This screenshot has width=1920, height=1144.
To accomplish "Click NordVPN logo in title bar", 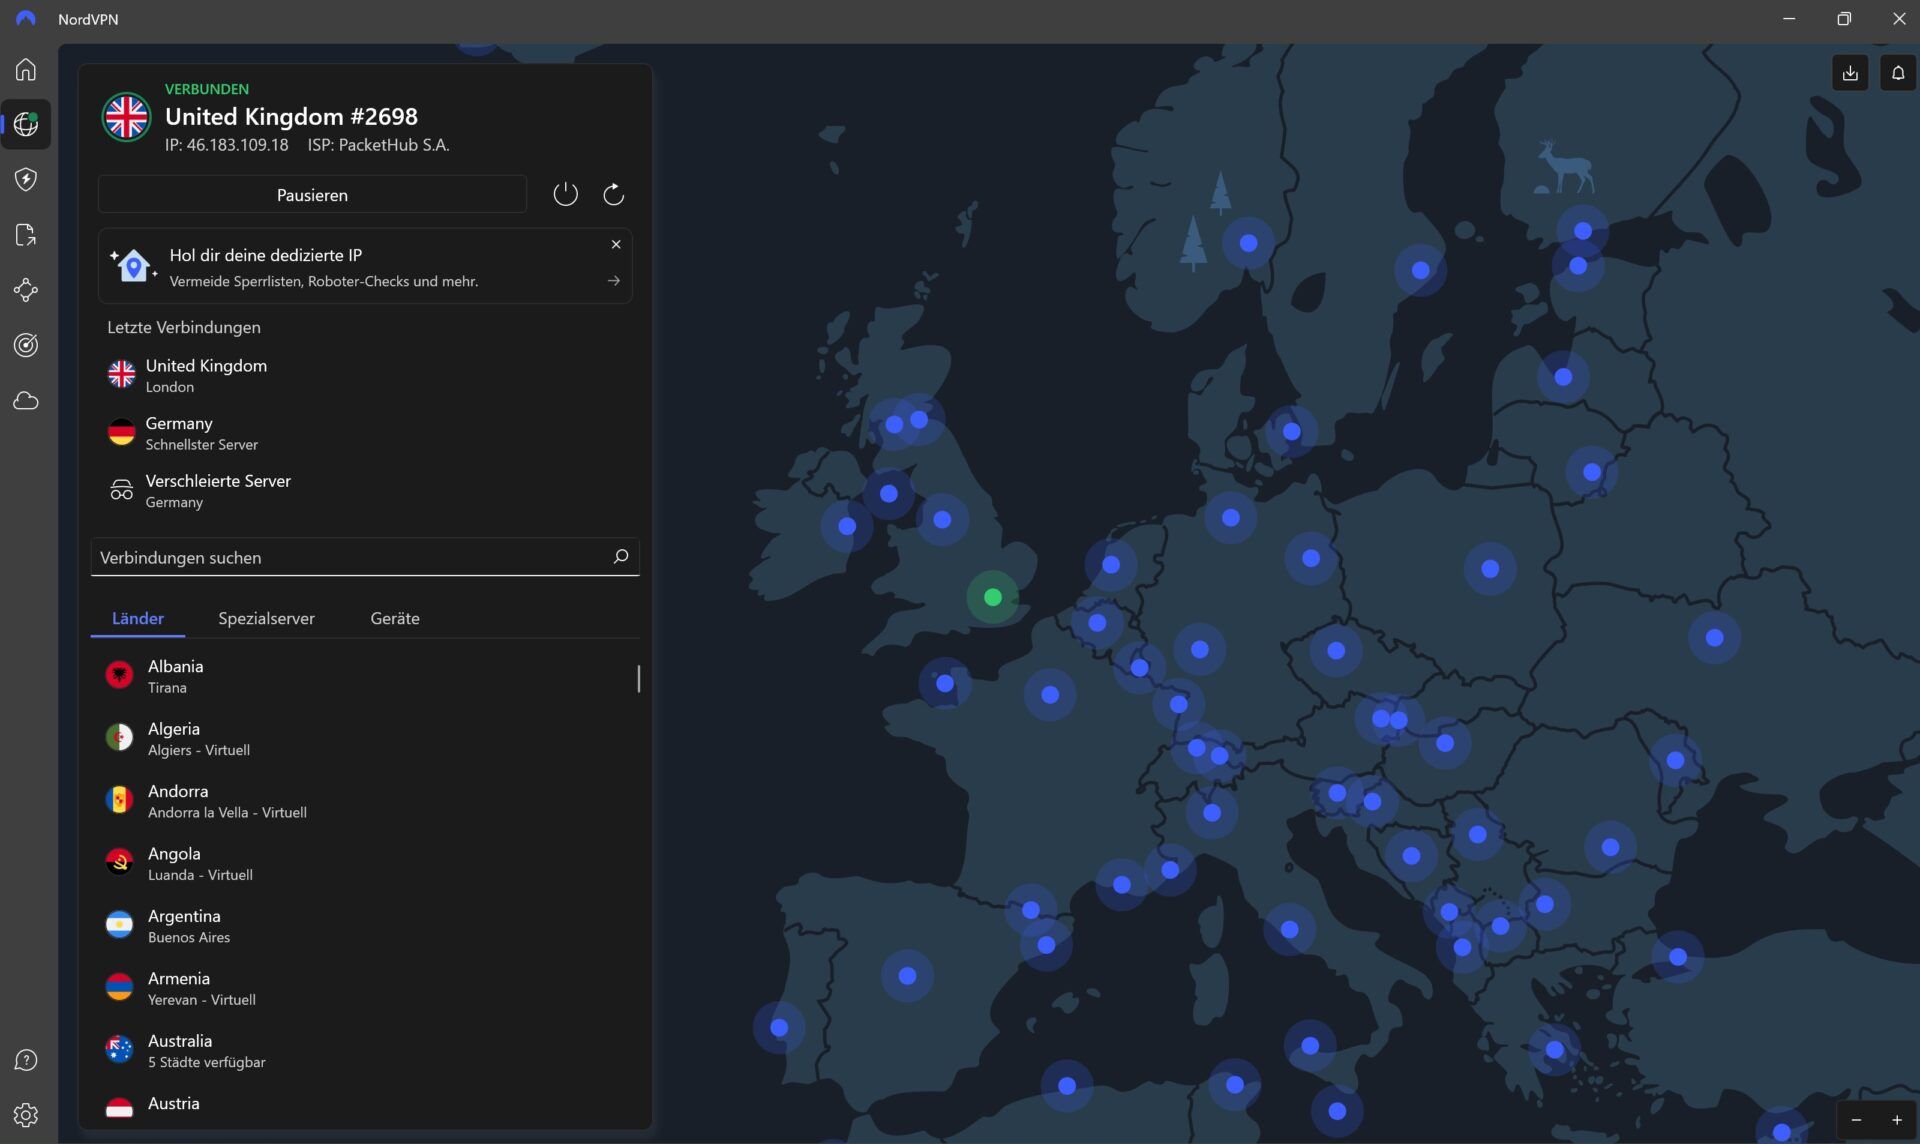I will [26, 19].
